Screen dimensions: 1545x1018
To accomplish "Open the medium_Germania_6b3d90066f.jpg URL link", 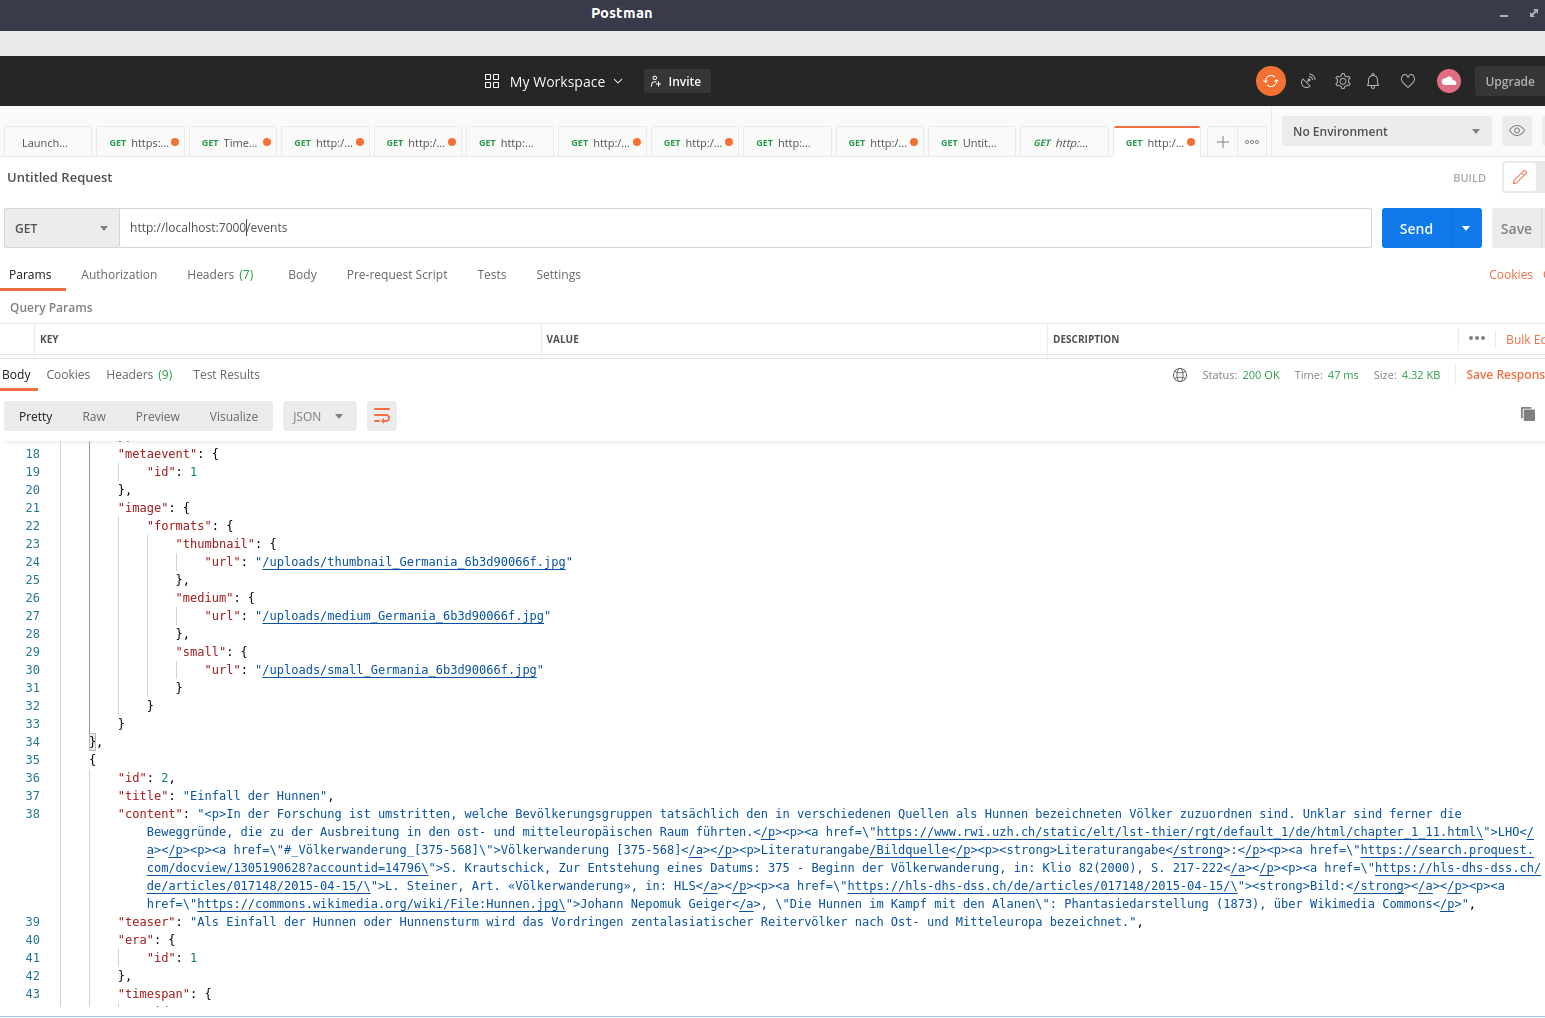I will click(x=403, y=615).
